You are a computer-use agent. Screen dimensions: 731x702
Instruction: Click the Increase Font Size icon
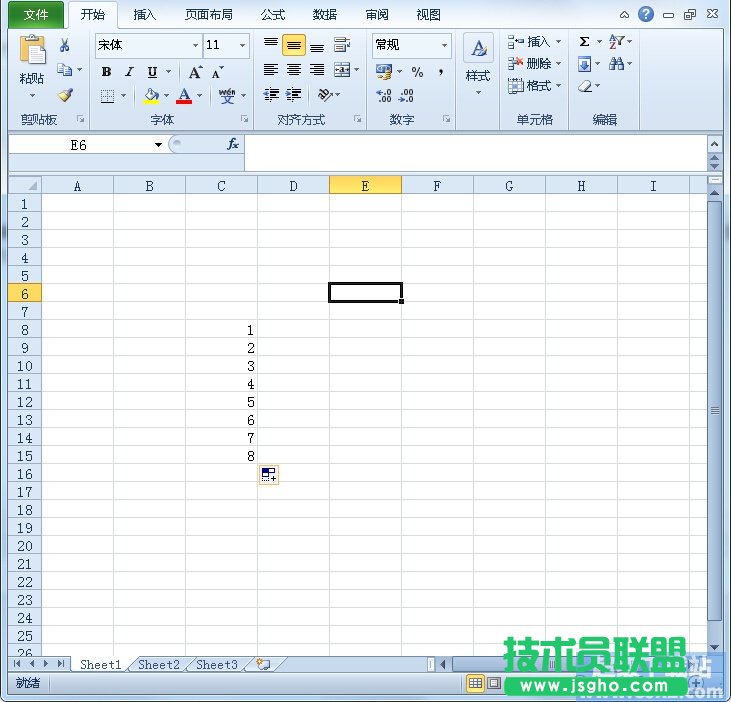pyautogui.click(x=195, y=72)
